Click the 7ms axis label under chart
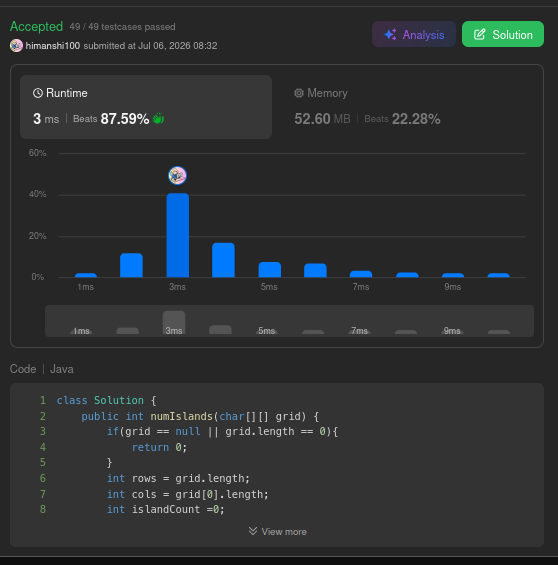The width and height of the screenshot is (558, 565). [x=361, y=287]
